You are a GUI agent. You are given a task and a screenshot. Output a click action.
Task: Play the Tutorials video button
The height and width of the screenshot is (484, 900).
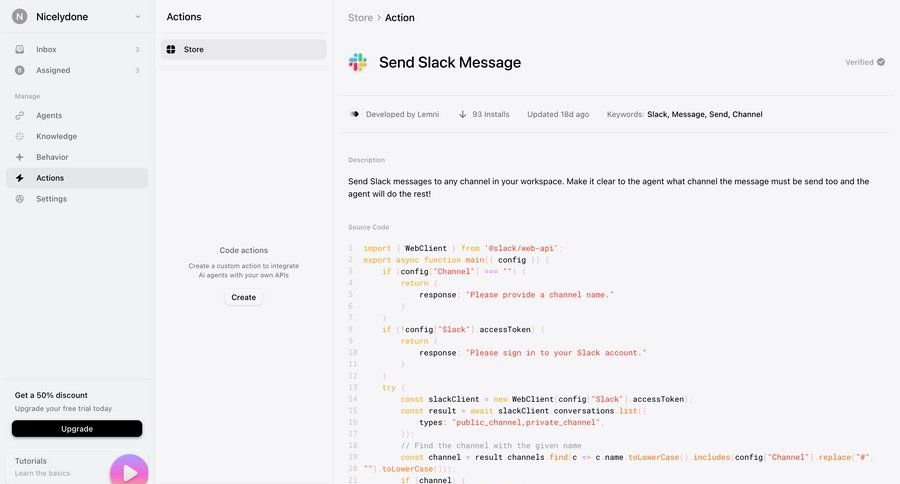pyautogui.click(x=129, y=471)
